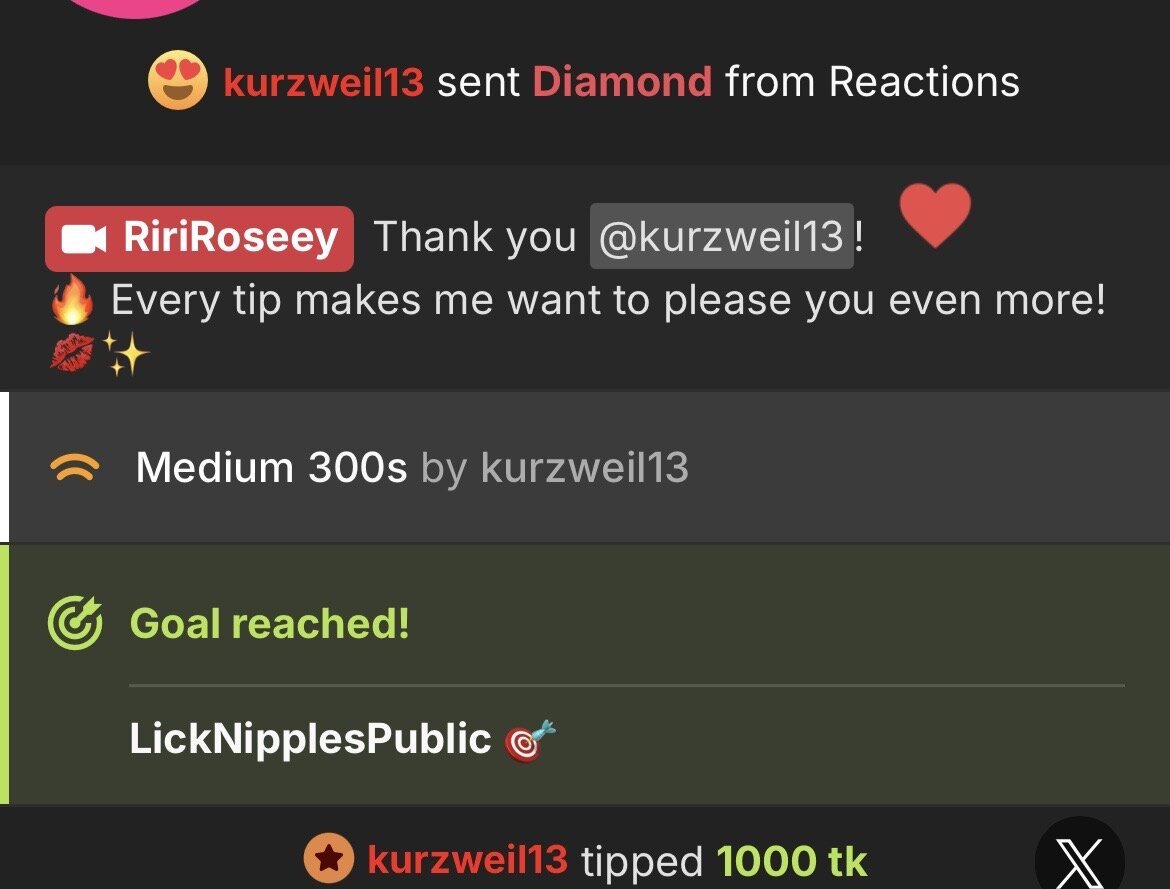Screen dimensions: 1170x889
Task: Open RiriRoseey broadcaster name badge
Action: point(199,239)
